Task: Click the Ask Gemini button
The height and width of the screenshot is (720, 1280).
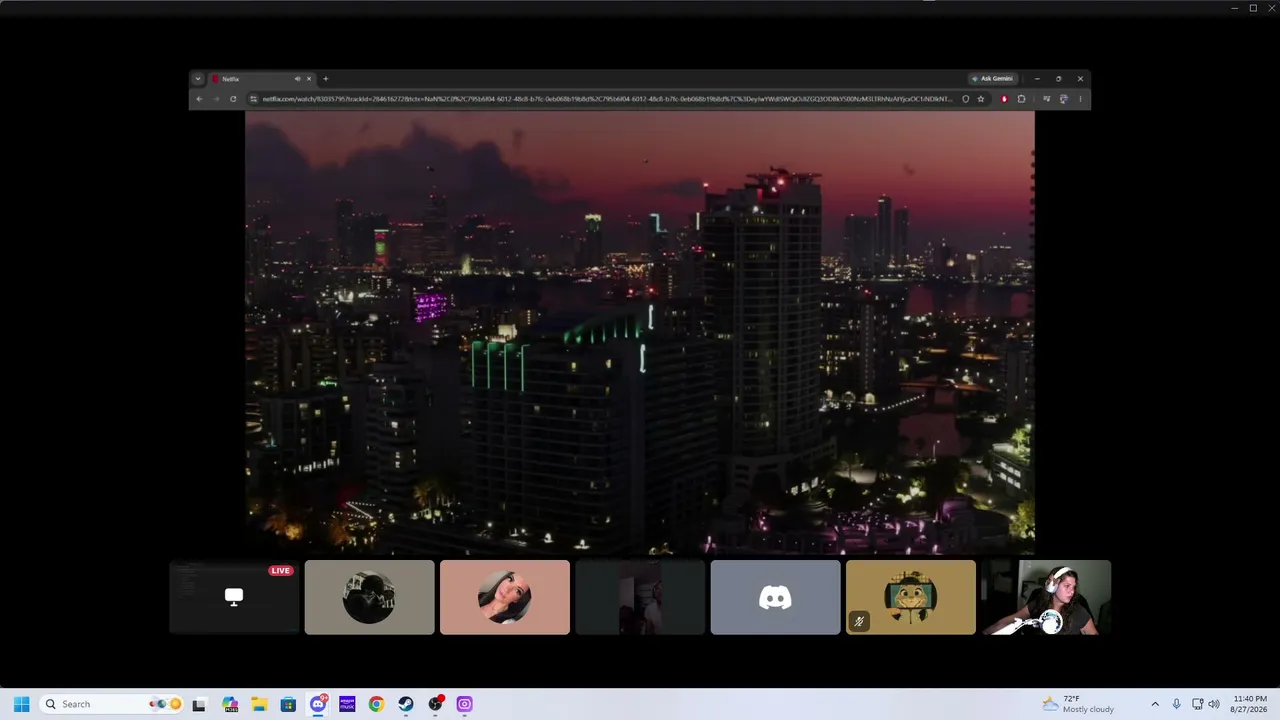Action: click(x=993, y=79)
